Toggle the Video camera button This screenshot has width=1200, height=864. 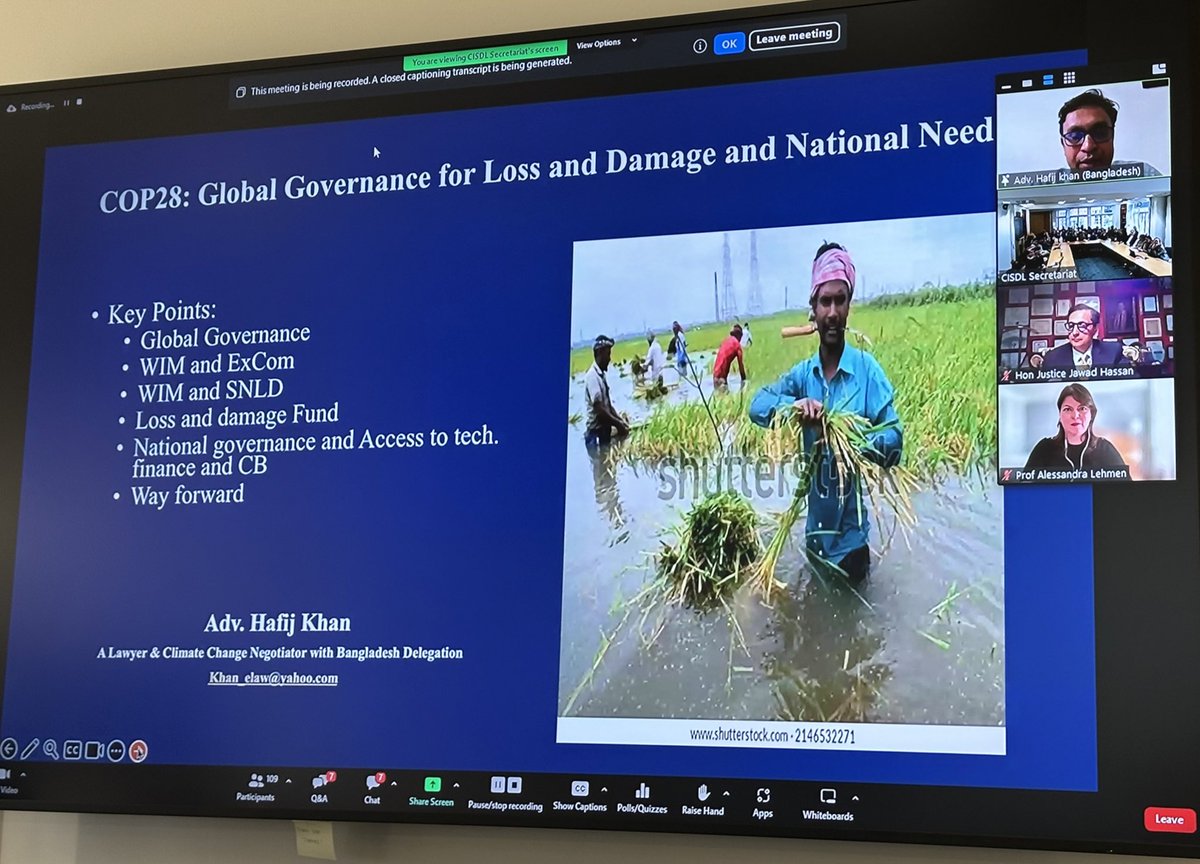[x=7, y=780]
